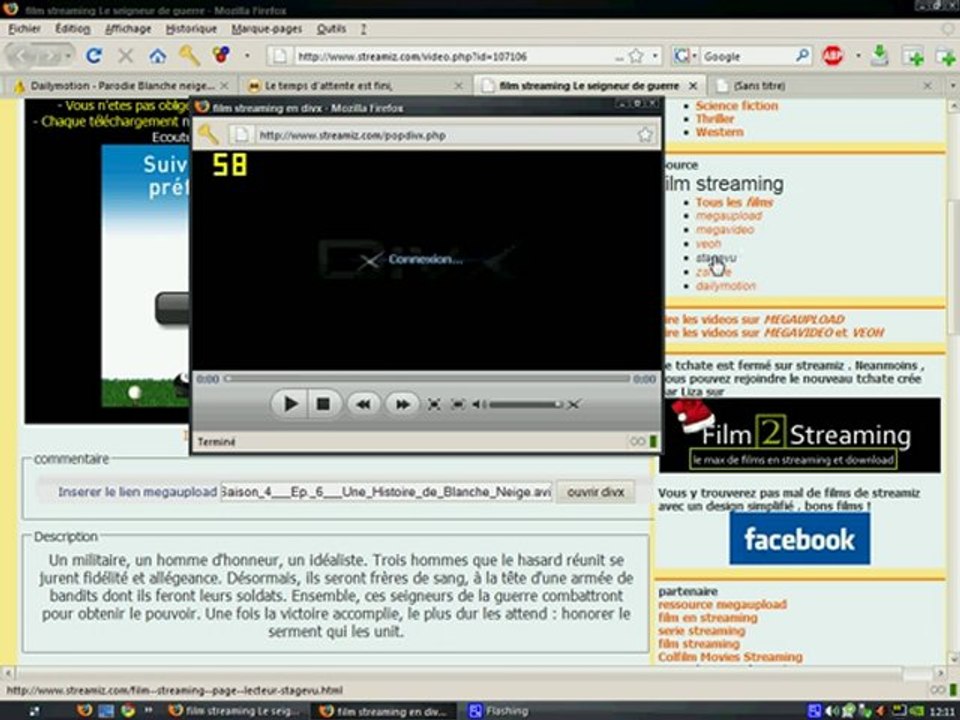
Task: Click the colored balls toolbar icon
Action: point(221,54)
